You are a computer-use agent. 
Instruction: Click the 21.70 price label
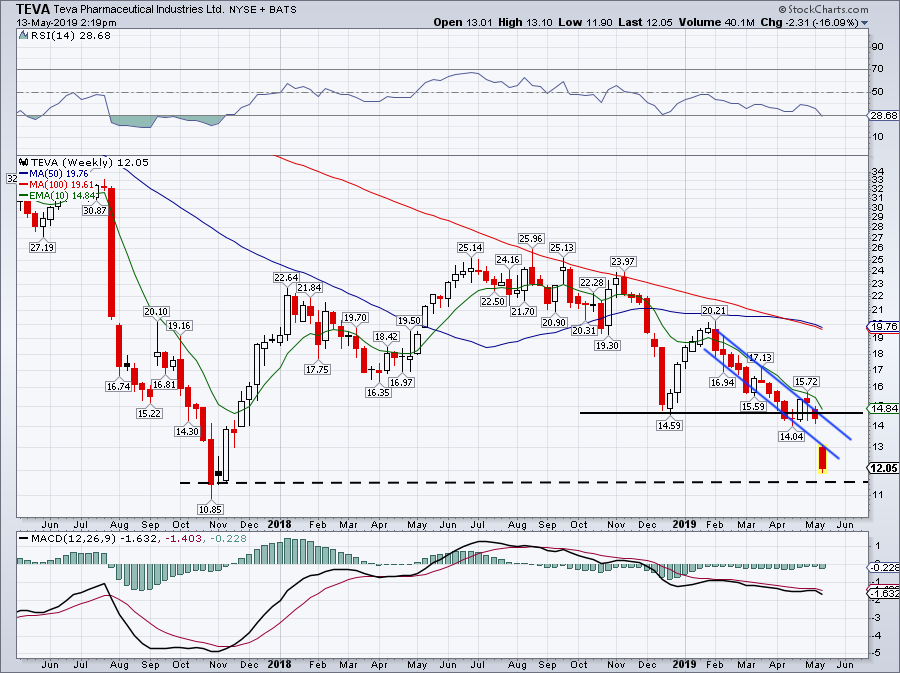tap(523, 311)
